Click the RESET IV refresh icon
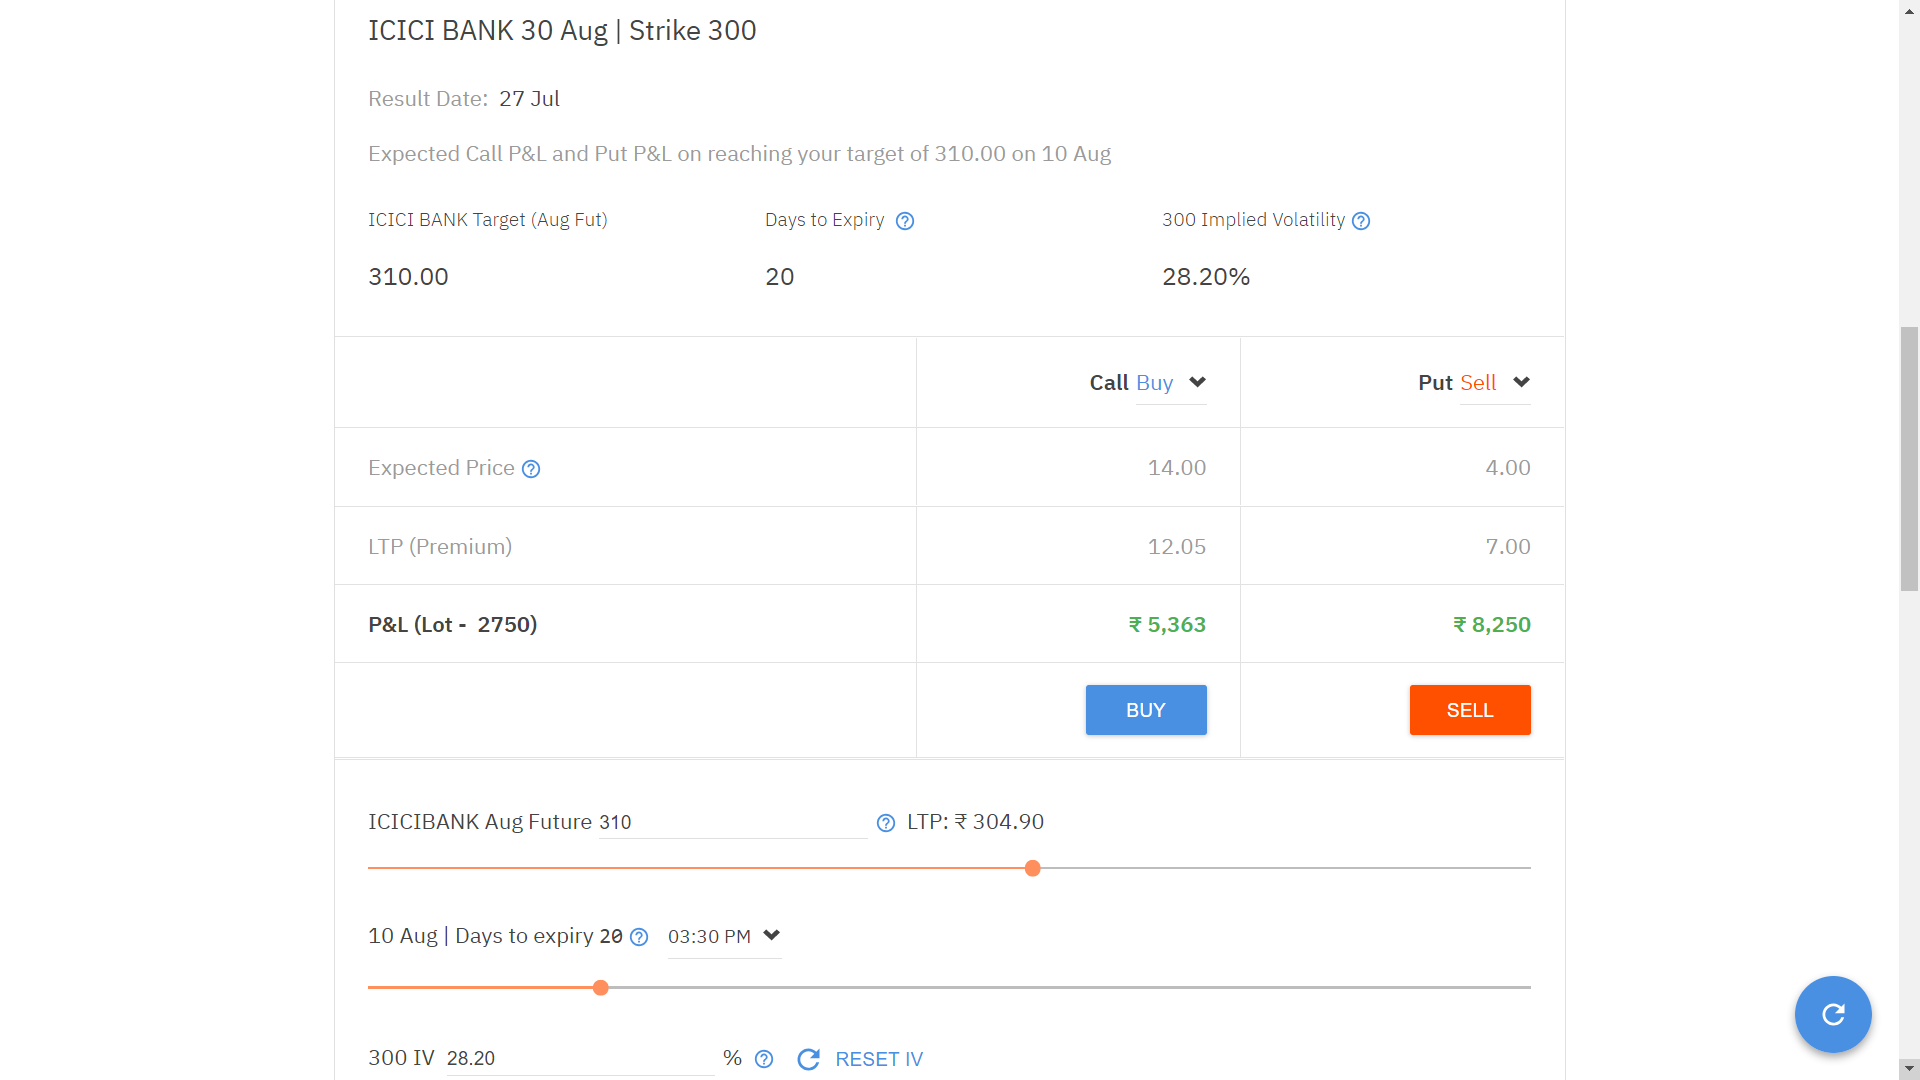The image size is (1920, 1080). [x=808, y=1059]
